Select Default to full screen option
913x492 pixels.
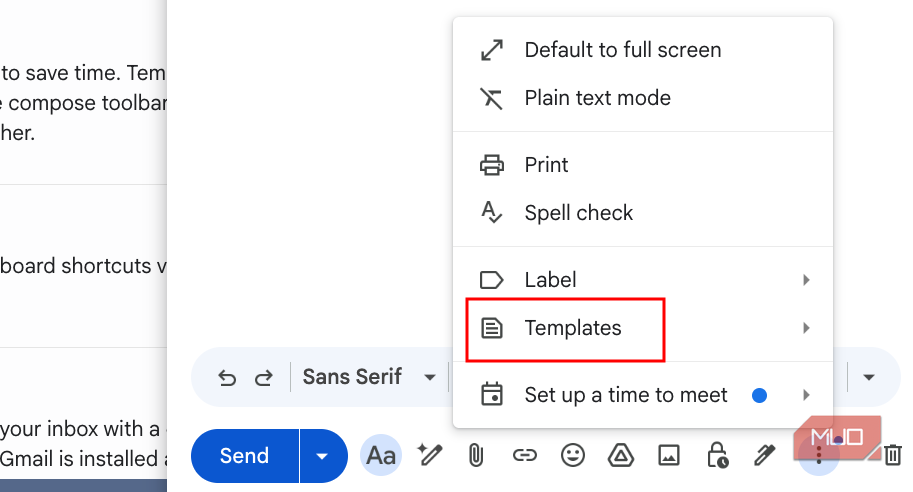[x=643, y=50]
